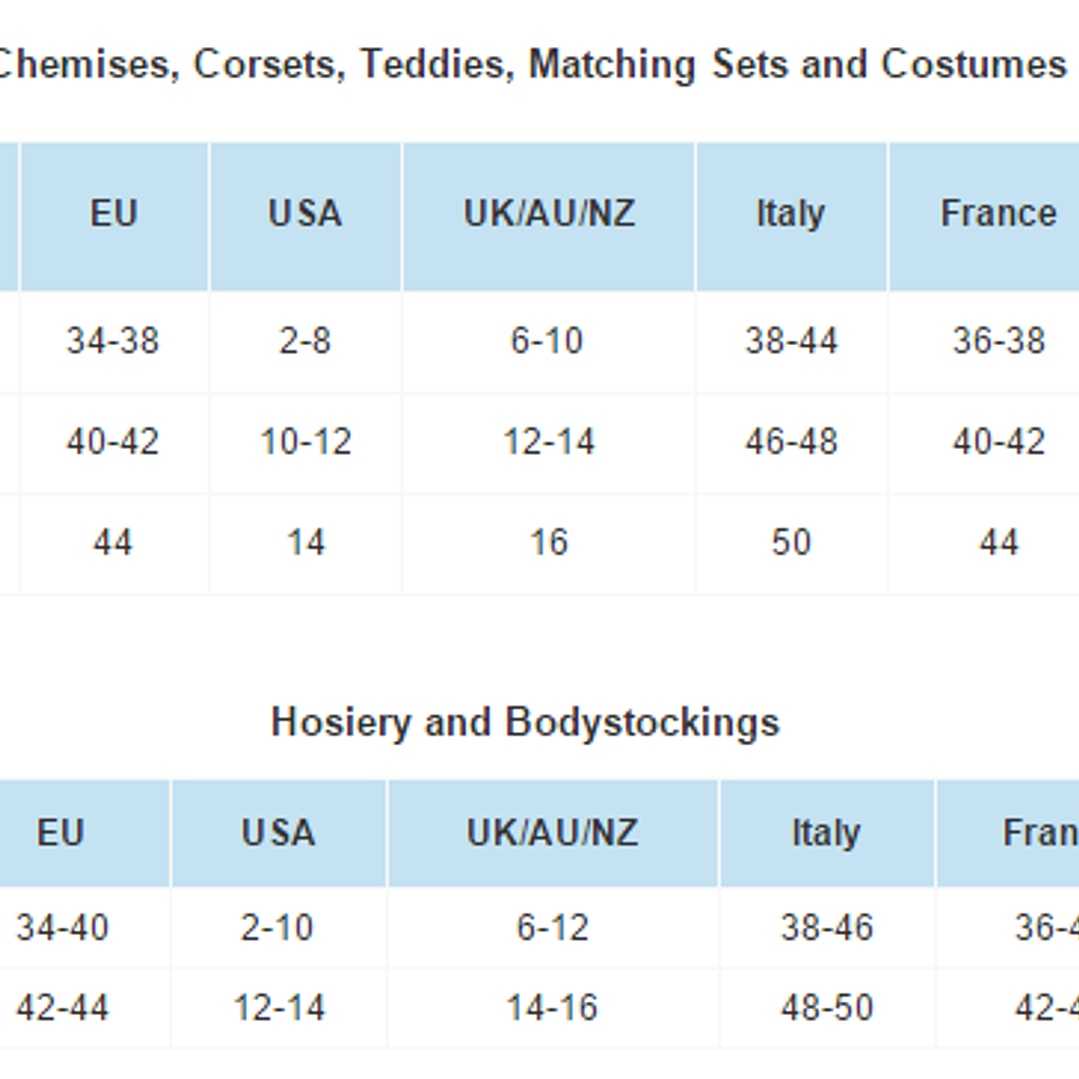This screenshot has height=1079, width=1079.
Task: Click the 36-38 France size cell
Action: 998,341
